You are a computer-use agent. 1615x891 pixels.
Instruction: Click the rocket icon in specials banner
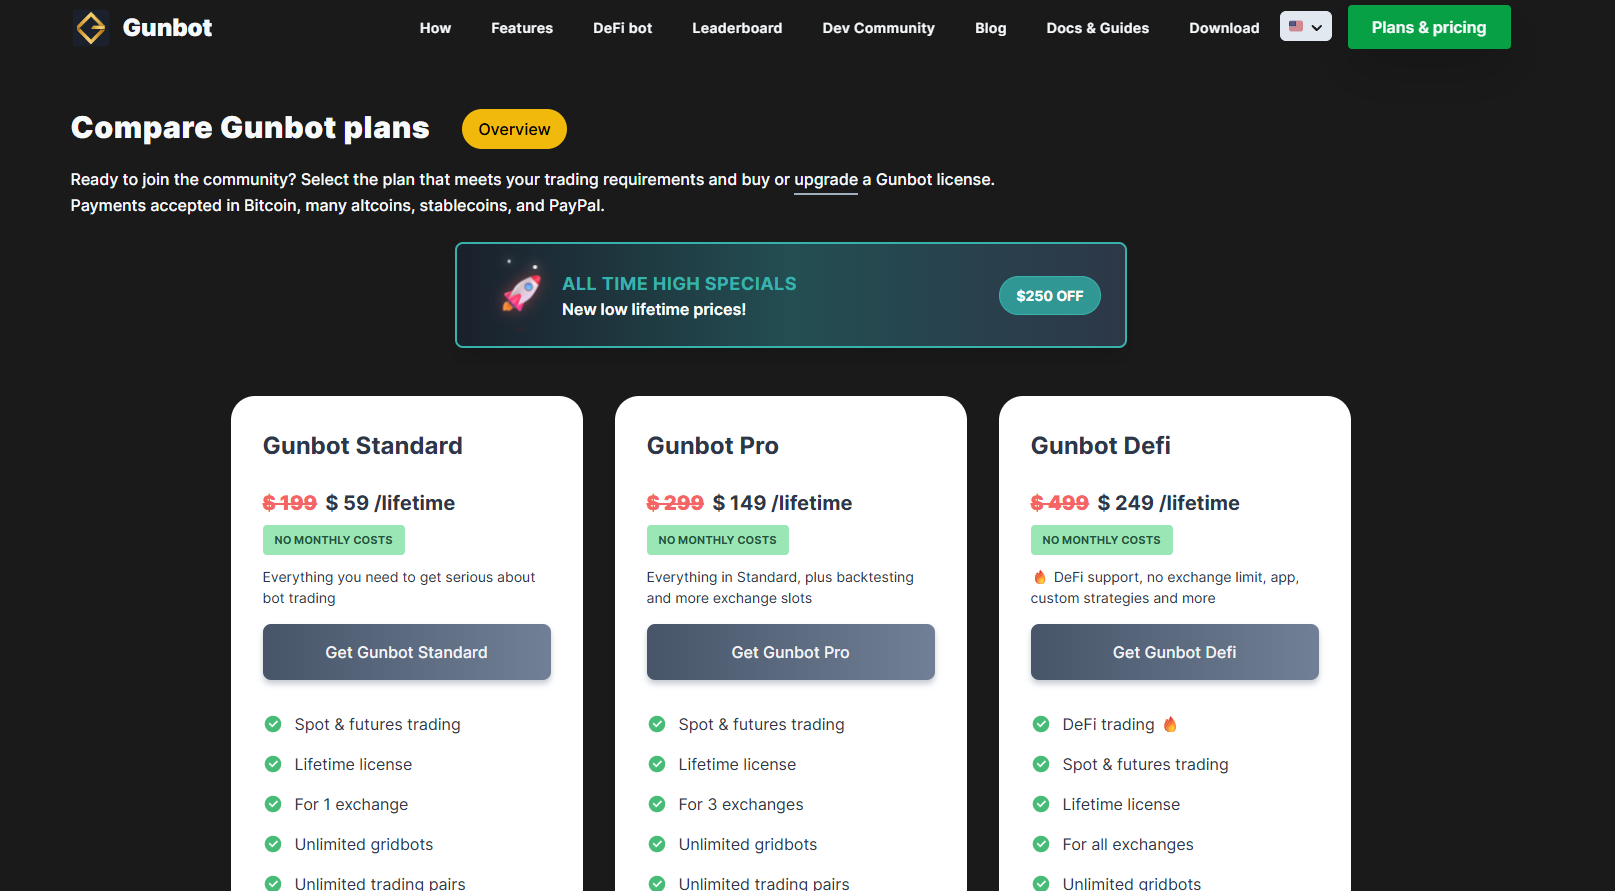click(521, 289)
